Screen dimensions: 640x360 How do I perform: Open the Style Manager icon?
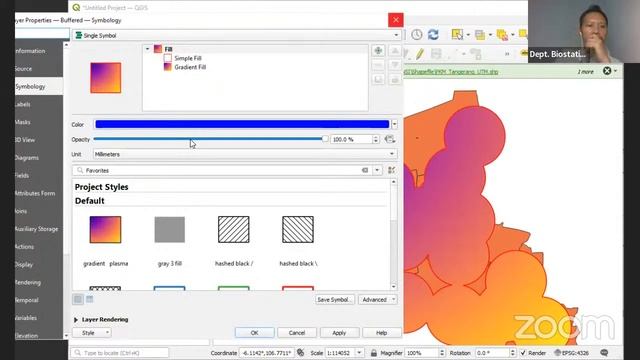coord(391,170)
